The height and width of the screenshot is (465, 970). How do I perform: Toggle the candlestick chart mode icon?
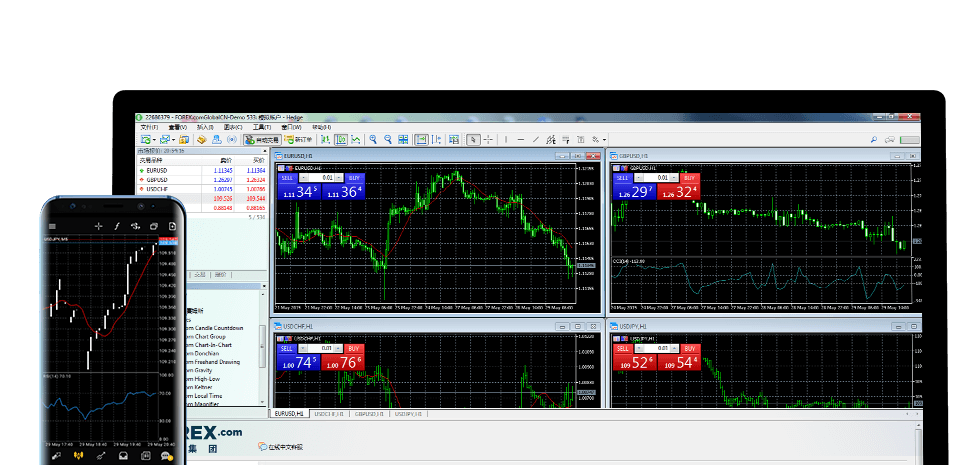[x=341, y=140]
